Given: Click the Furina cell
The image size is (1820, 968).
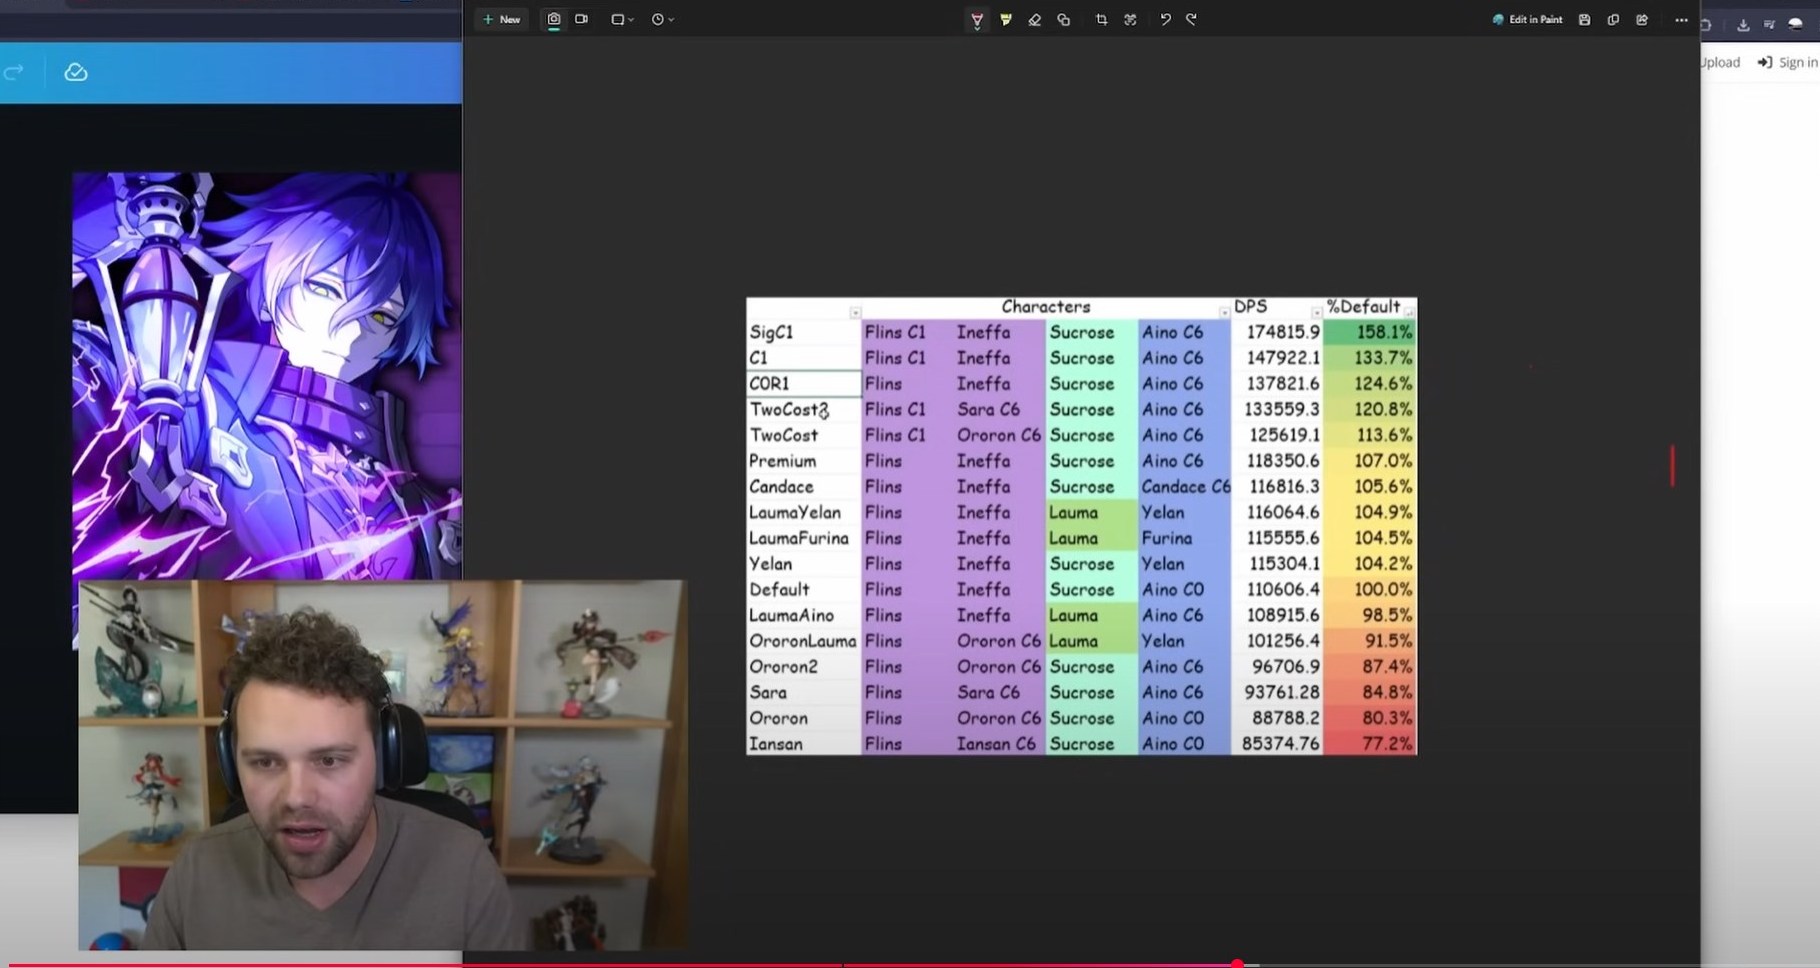Looking at the screenshot, I should [1185, 538].
